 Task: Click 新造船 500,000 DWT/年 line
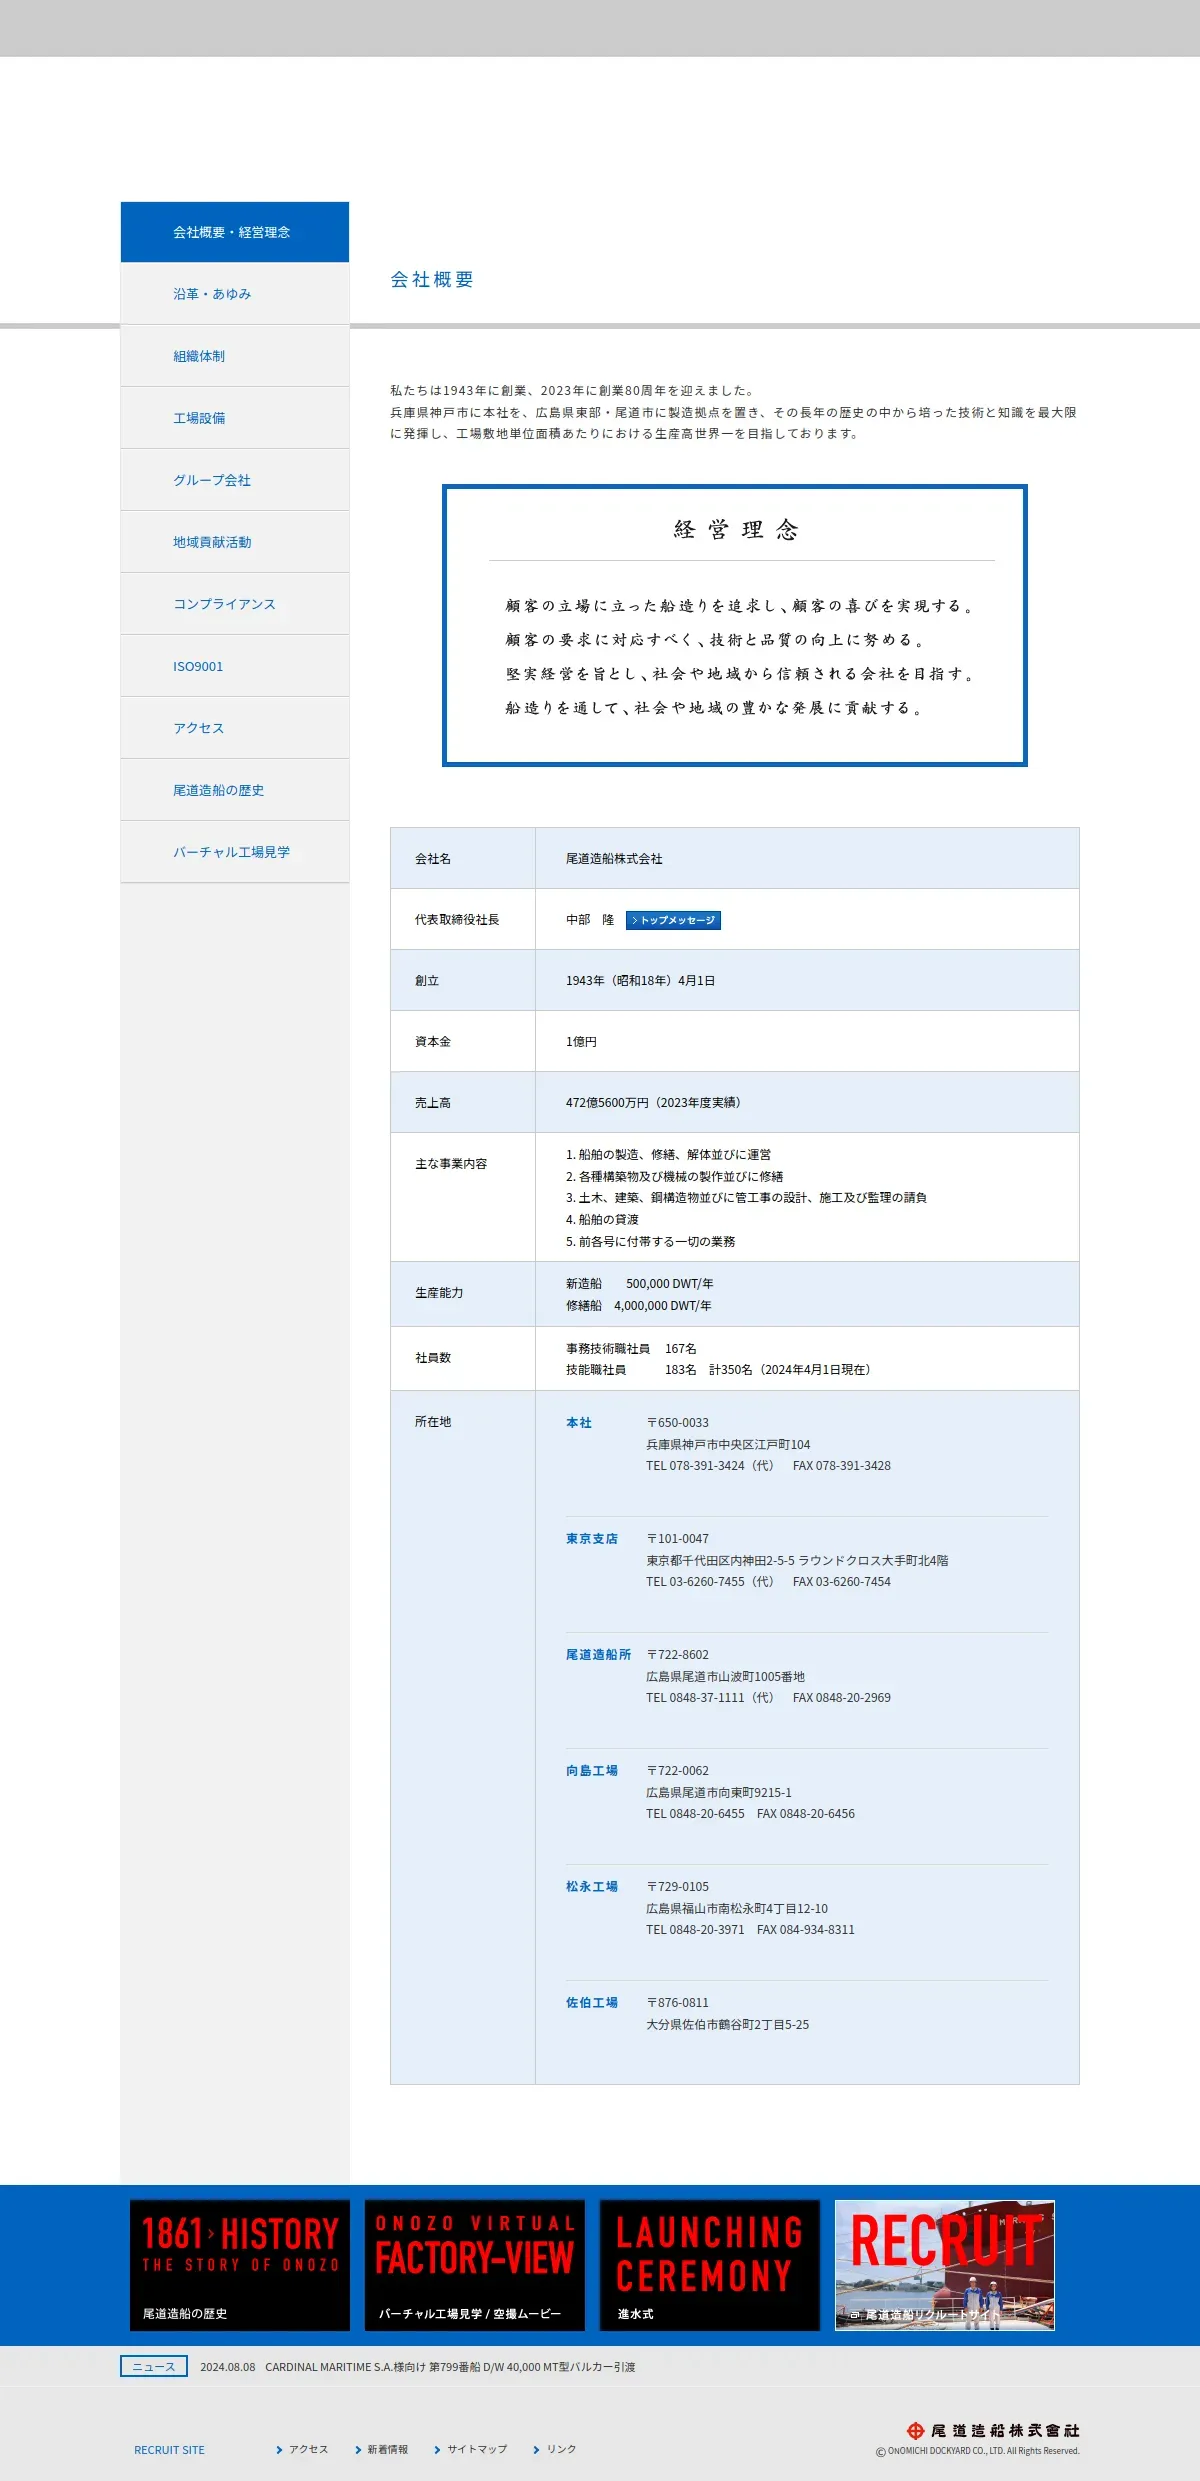pyautogui.click(x=640, y=1284)
